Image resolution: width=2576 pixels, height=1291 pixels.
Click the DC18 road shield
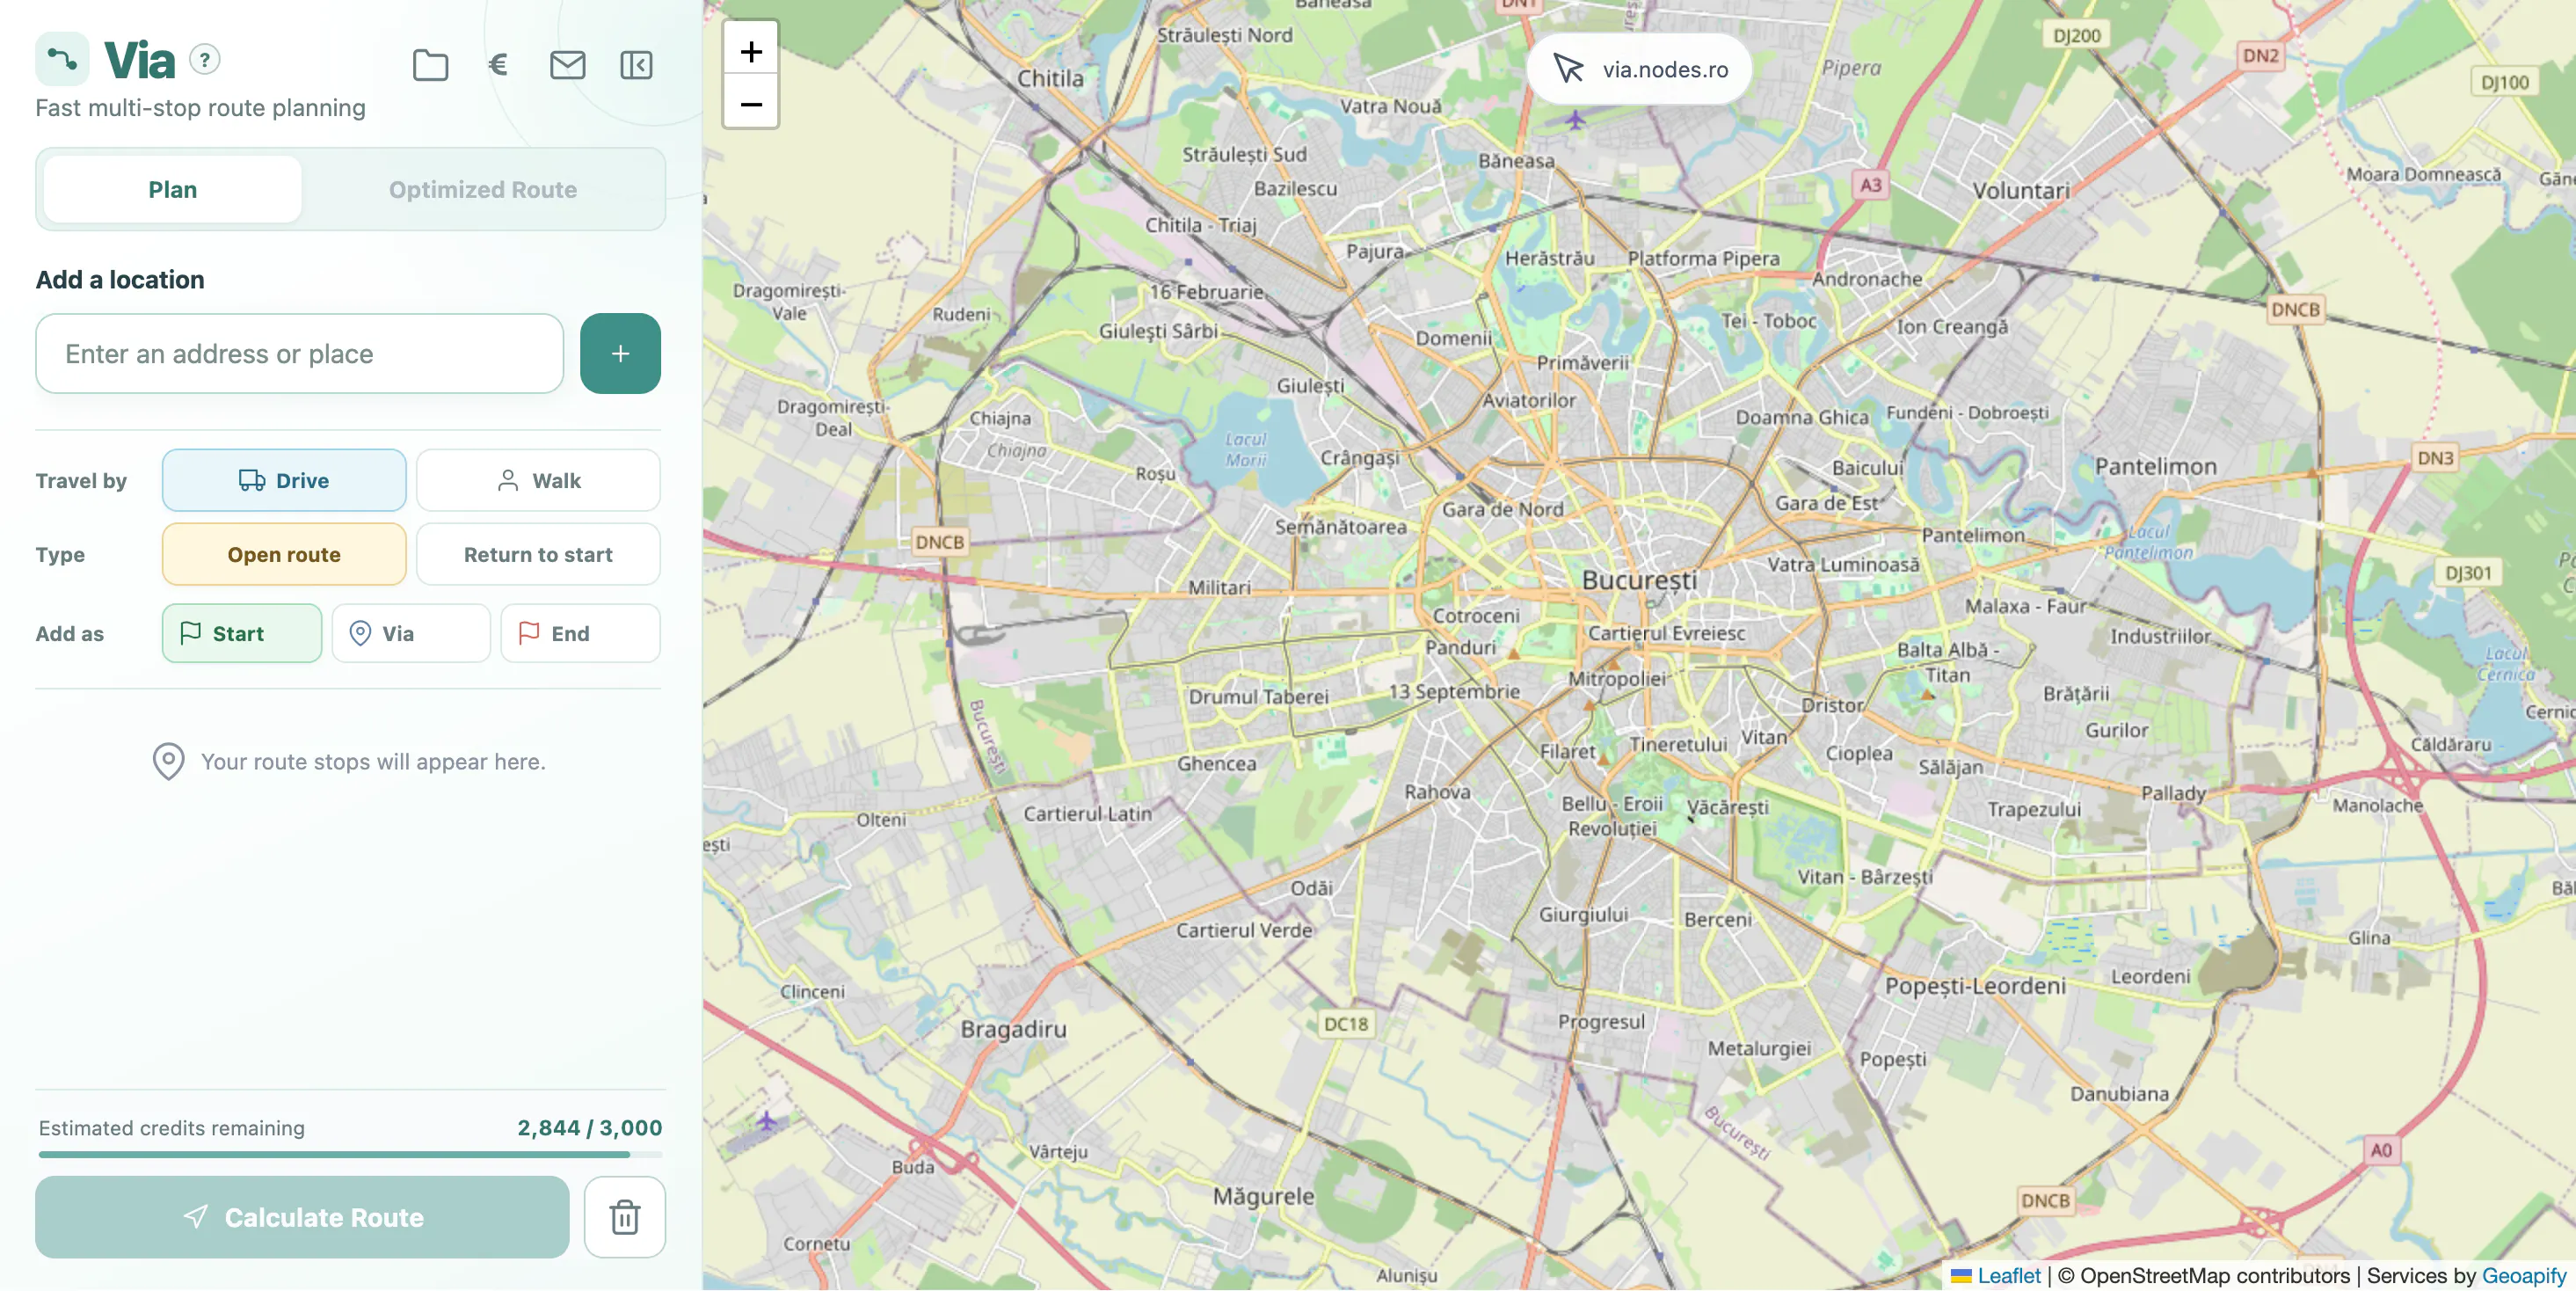pos(1345,1024)
